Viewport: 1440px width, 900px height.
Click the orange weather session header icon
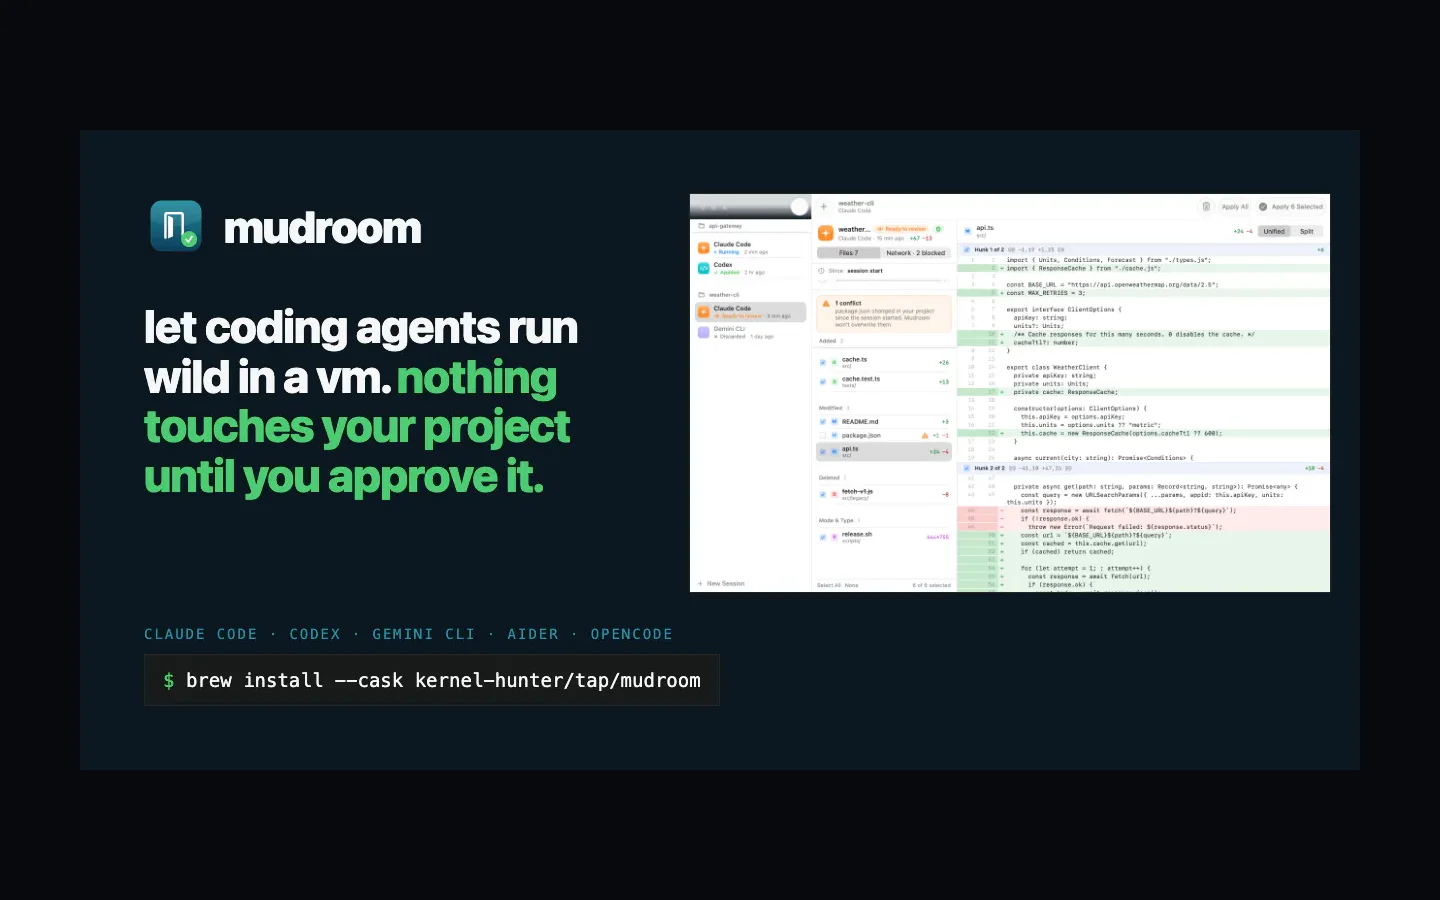[826, 233]
